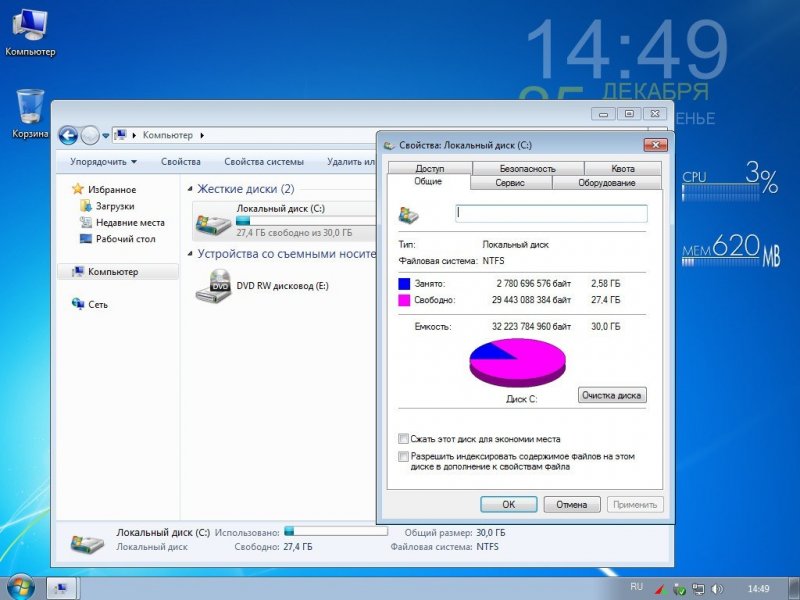Click the Отмена button
This screenshot has height=600, width=800.
[x=572, y=505]
